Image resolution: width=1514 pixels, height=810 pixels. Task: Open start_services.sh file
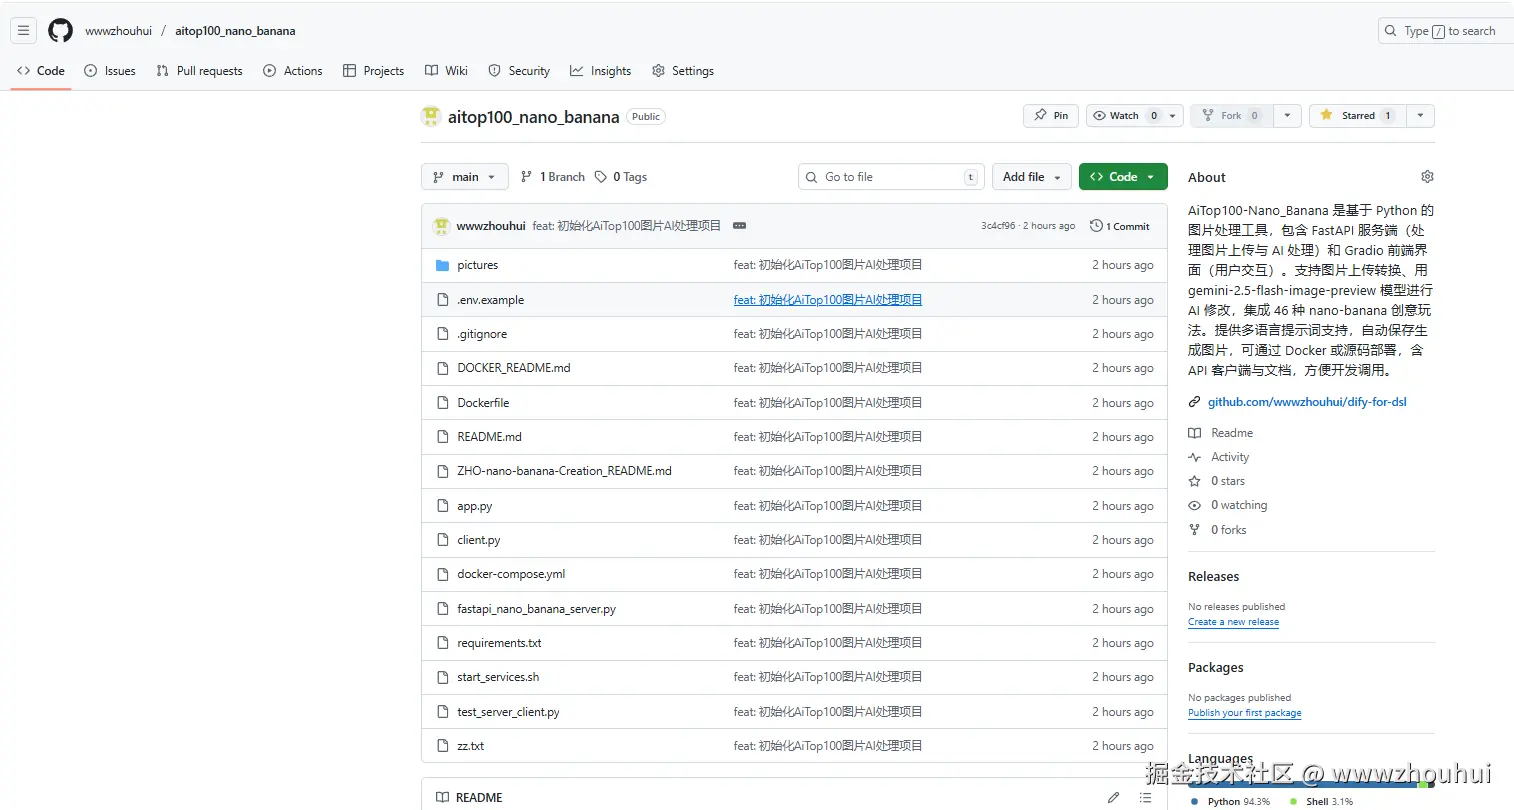tap(498, 677)
